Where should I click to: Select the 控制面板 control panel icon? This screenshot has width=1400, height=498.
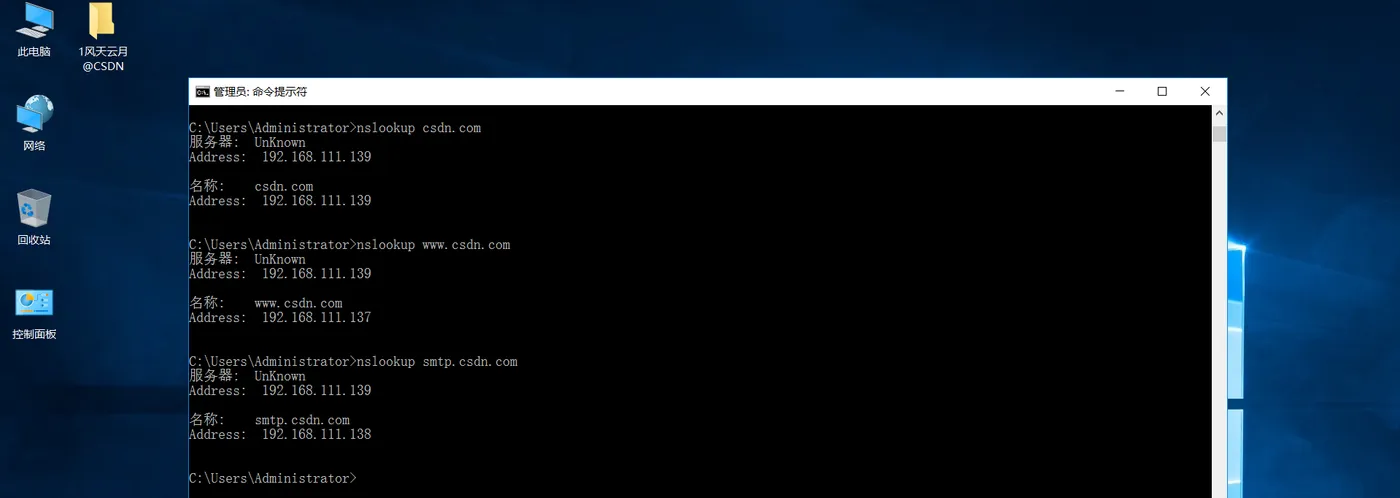coord(34,313)
